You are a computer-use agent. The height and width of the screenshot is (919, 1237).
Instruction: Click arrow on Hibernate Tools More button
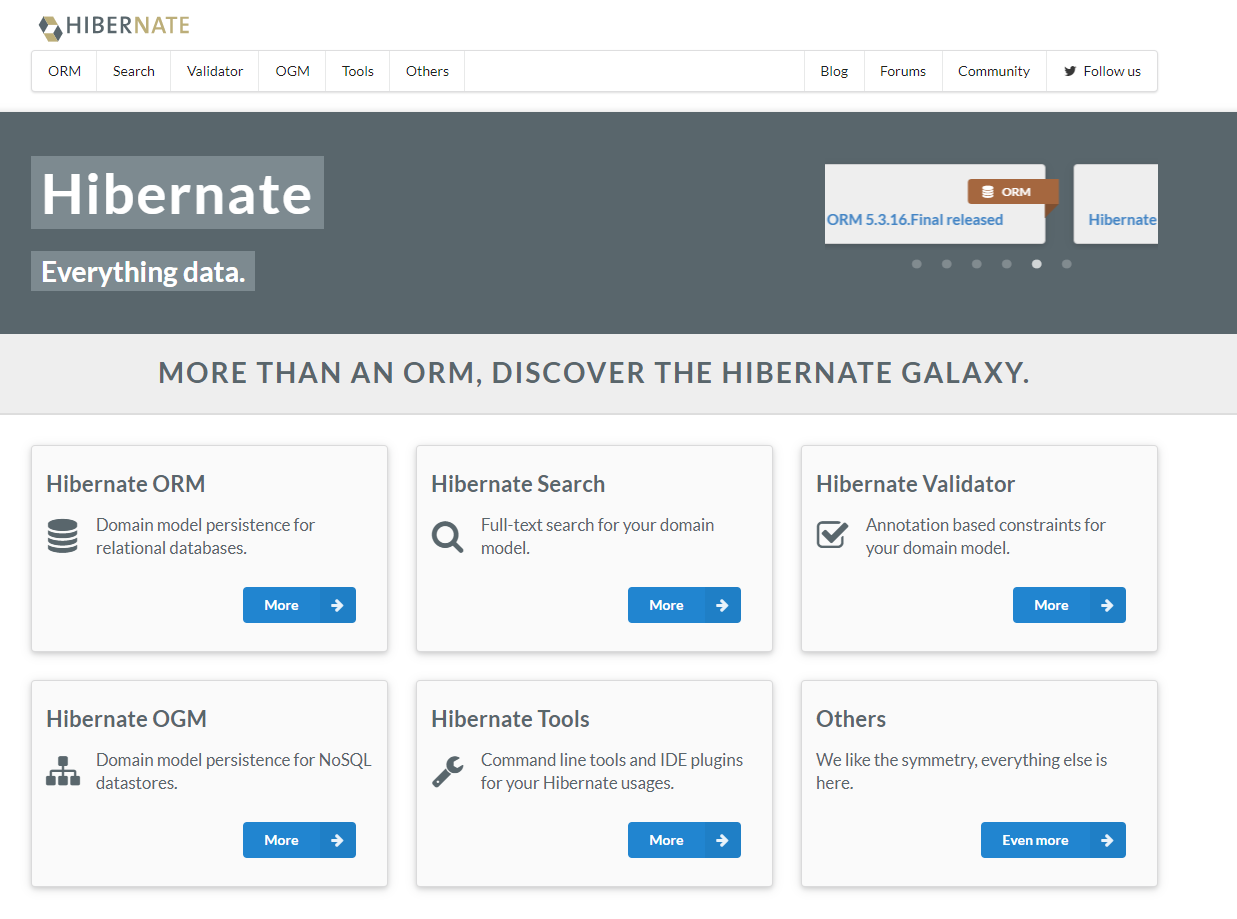722,840
